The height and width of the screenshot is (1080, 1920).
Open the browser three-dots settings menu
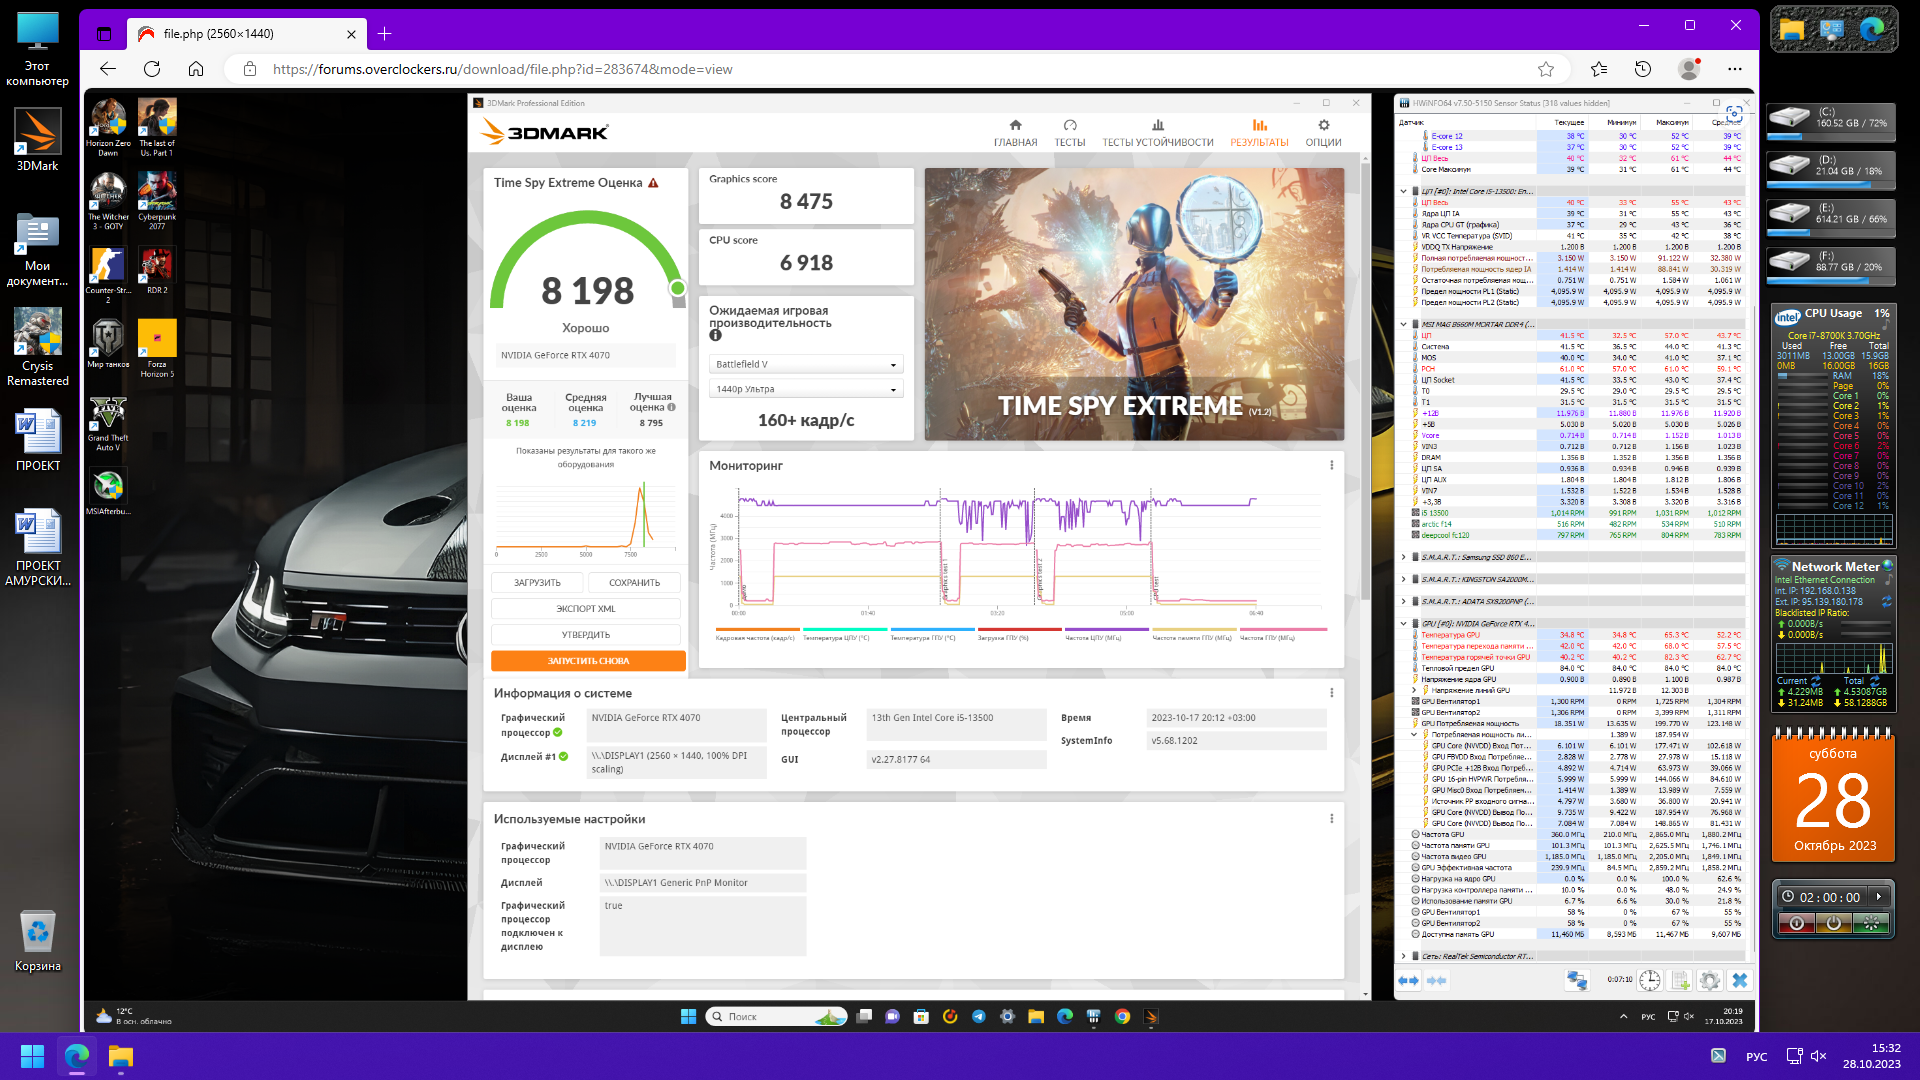pos(1734,69)
